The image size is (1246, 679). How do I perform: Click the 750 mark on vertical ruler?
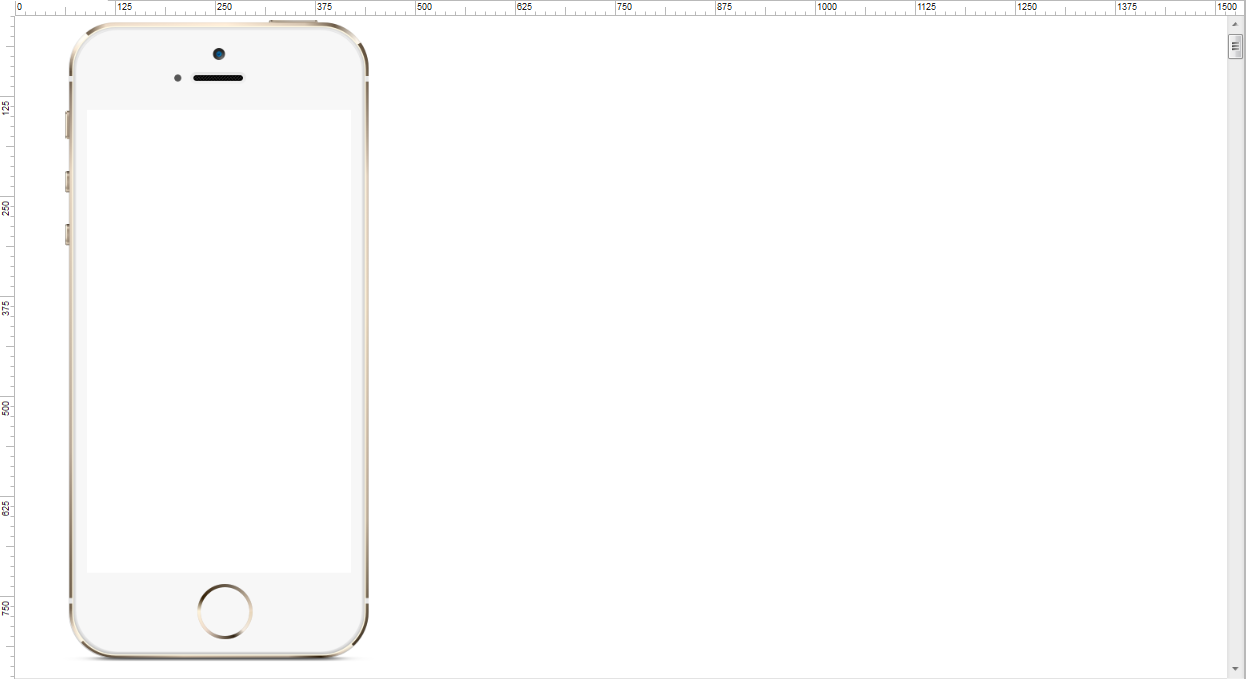coord(7,608)
